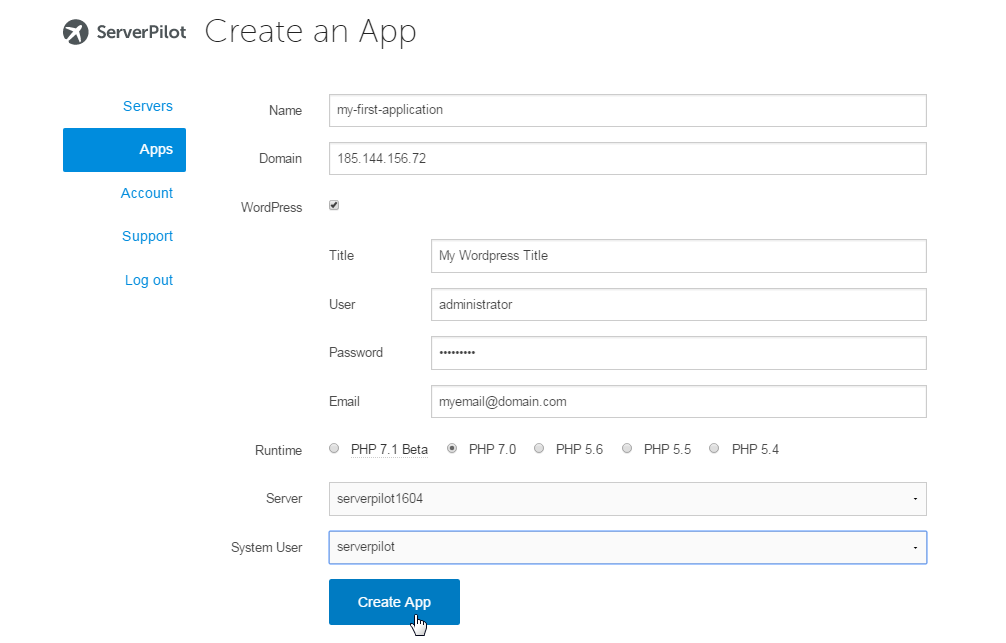Click the PHP 5.6 label text

(579, 449)
